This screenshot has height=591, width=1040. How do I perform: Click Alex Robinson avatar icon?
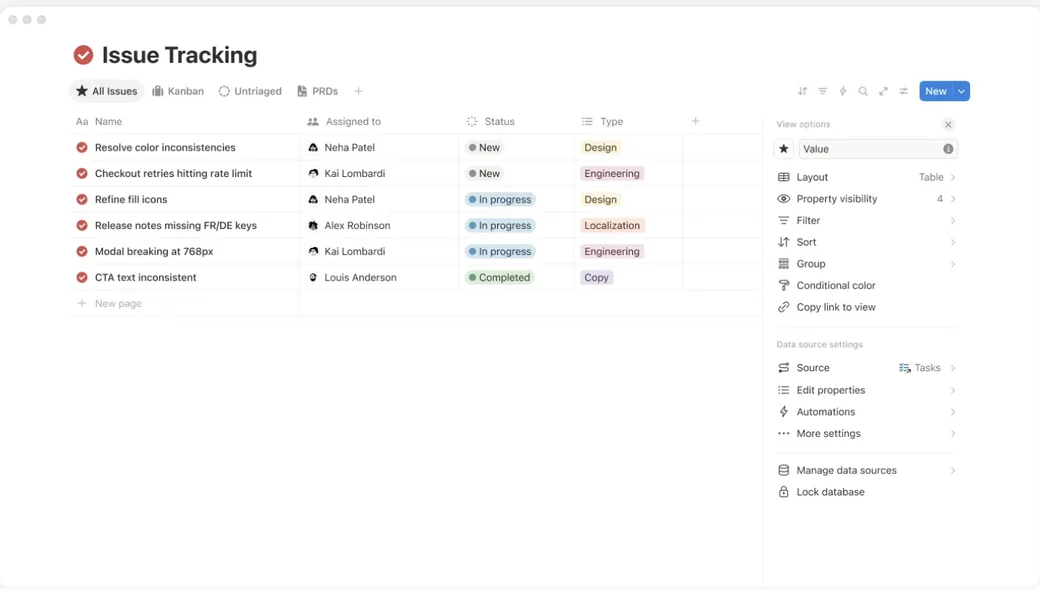[x=313, y=226]
